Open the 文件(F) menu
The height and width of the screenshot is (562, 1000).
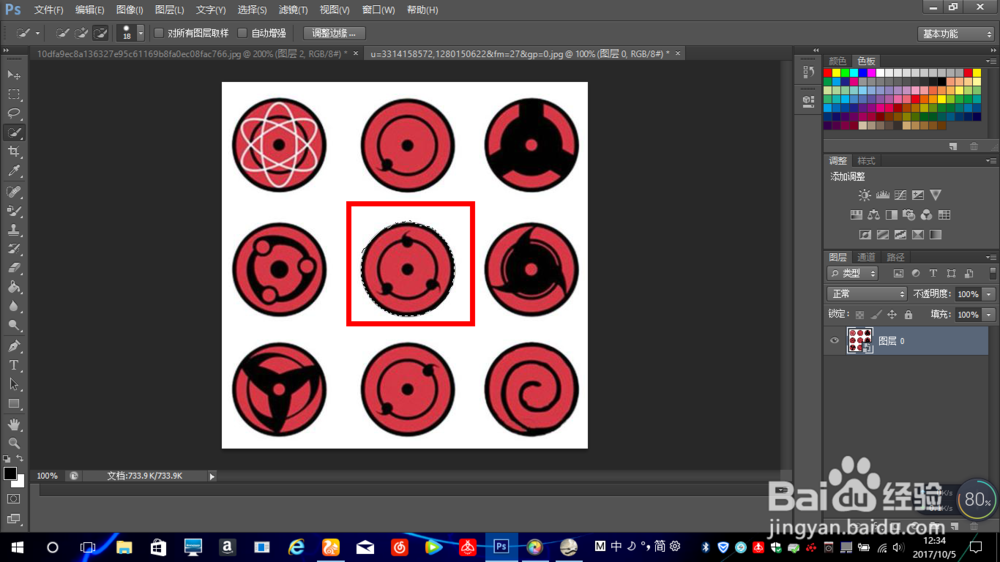[x=48, y=10]
